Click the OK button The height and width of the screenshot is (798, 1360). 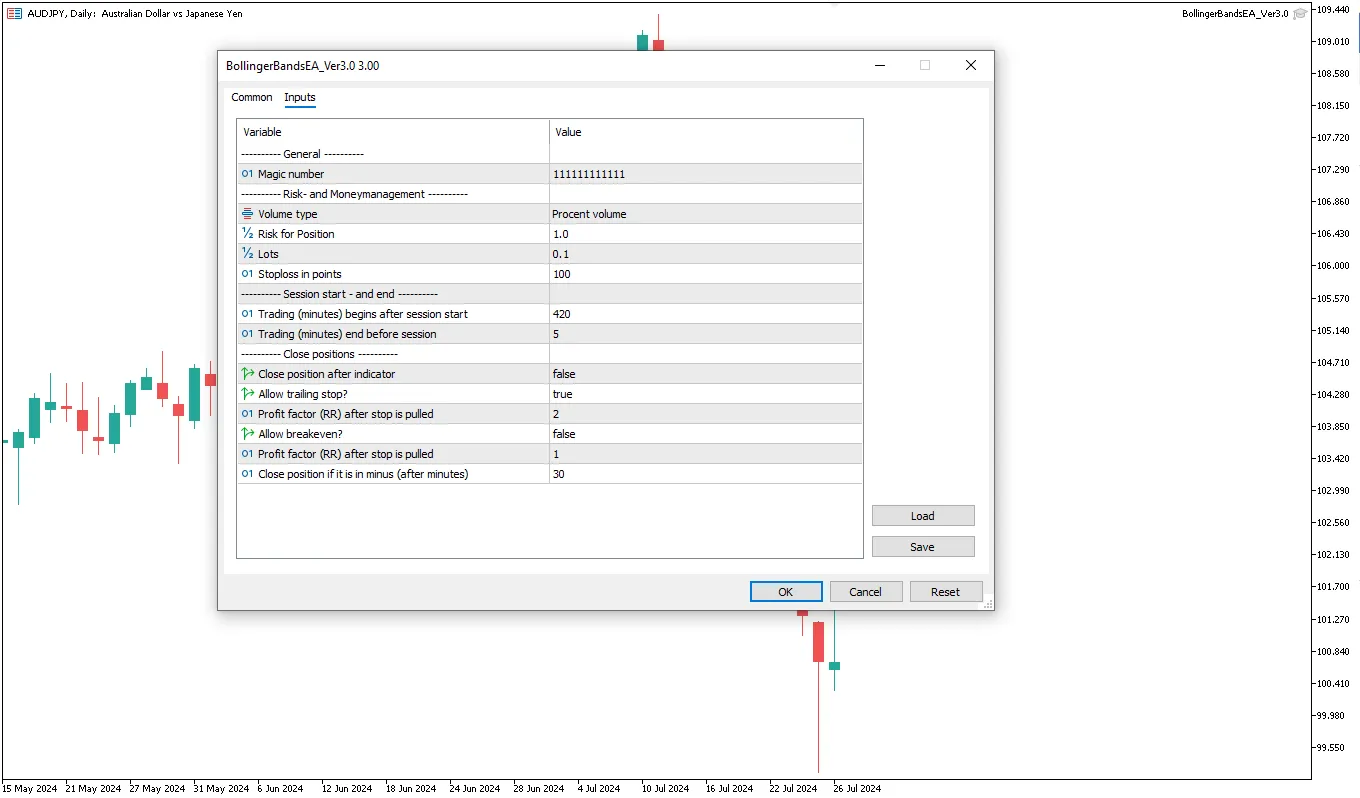(x=786, y=592)
